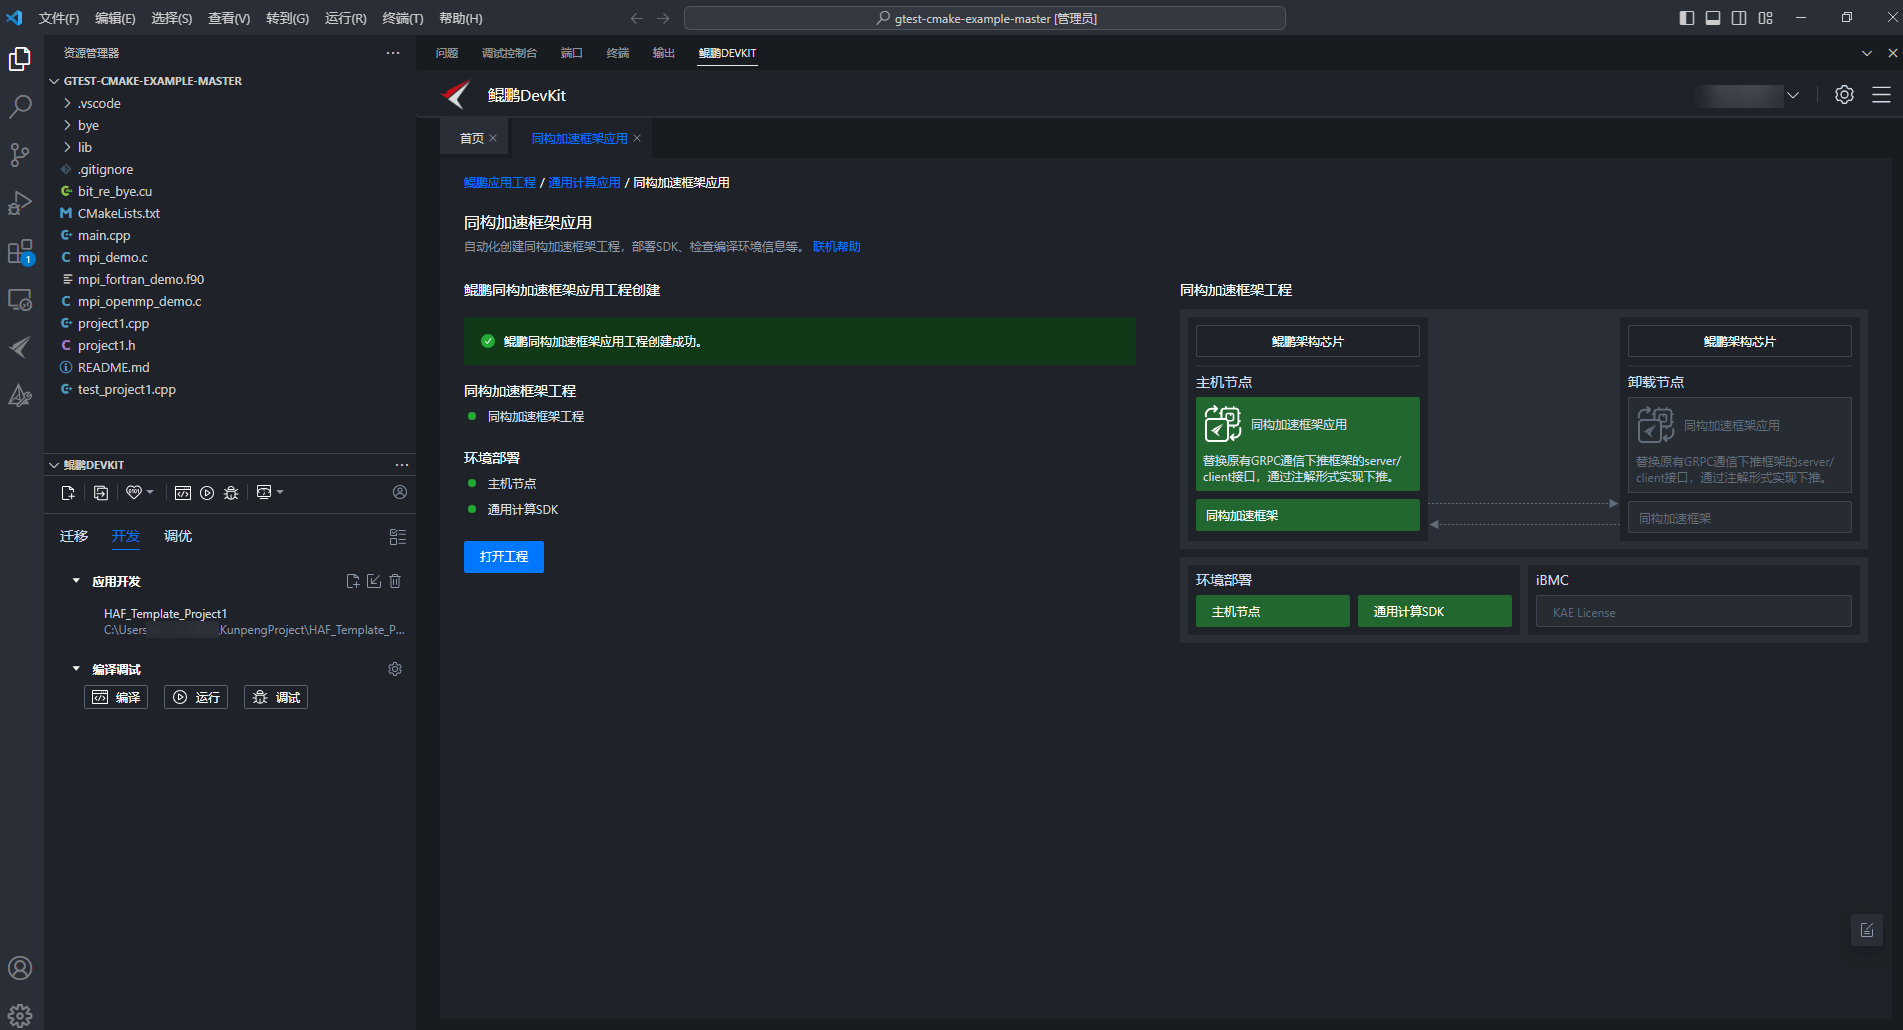Viewport: 1903px width, 1030px height.
Task: Click checklist icon beside 调优 tab
Action: pyautogui.click(x=398, y=537)
